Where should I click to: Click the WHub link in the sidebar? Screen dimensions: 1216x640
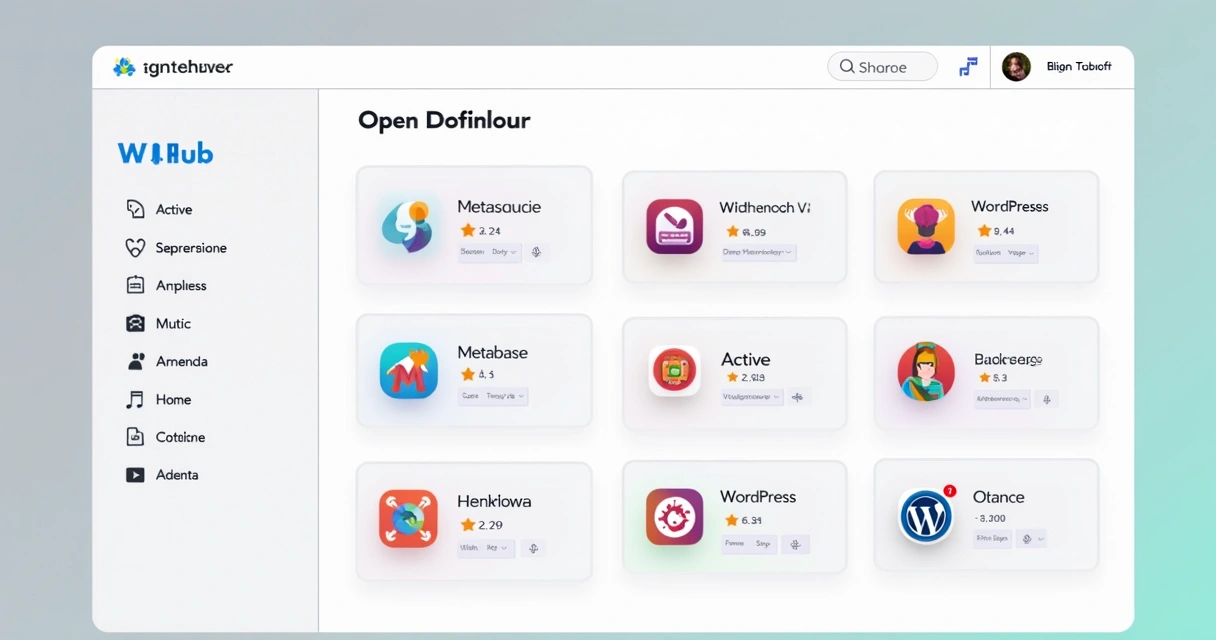click(165, 152)
